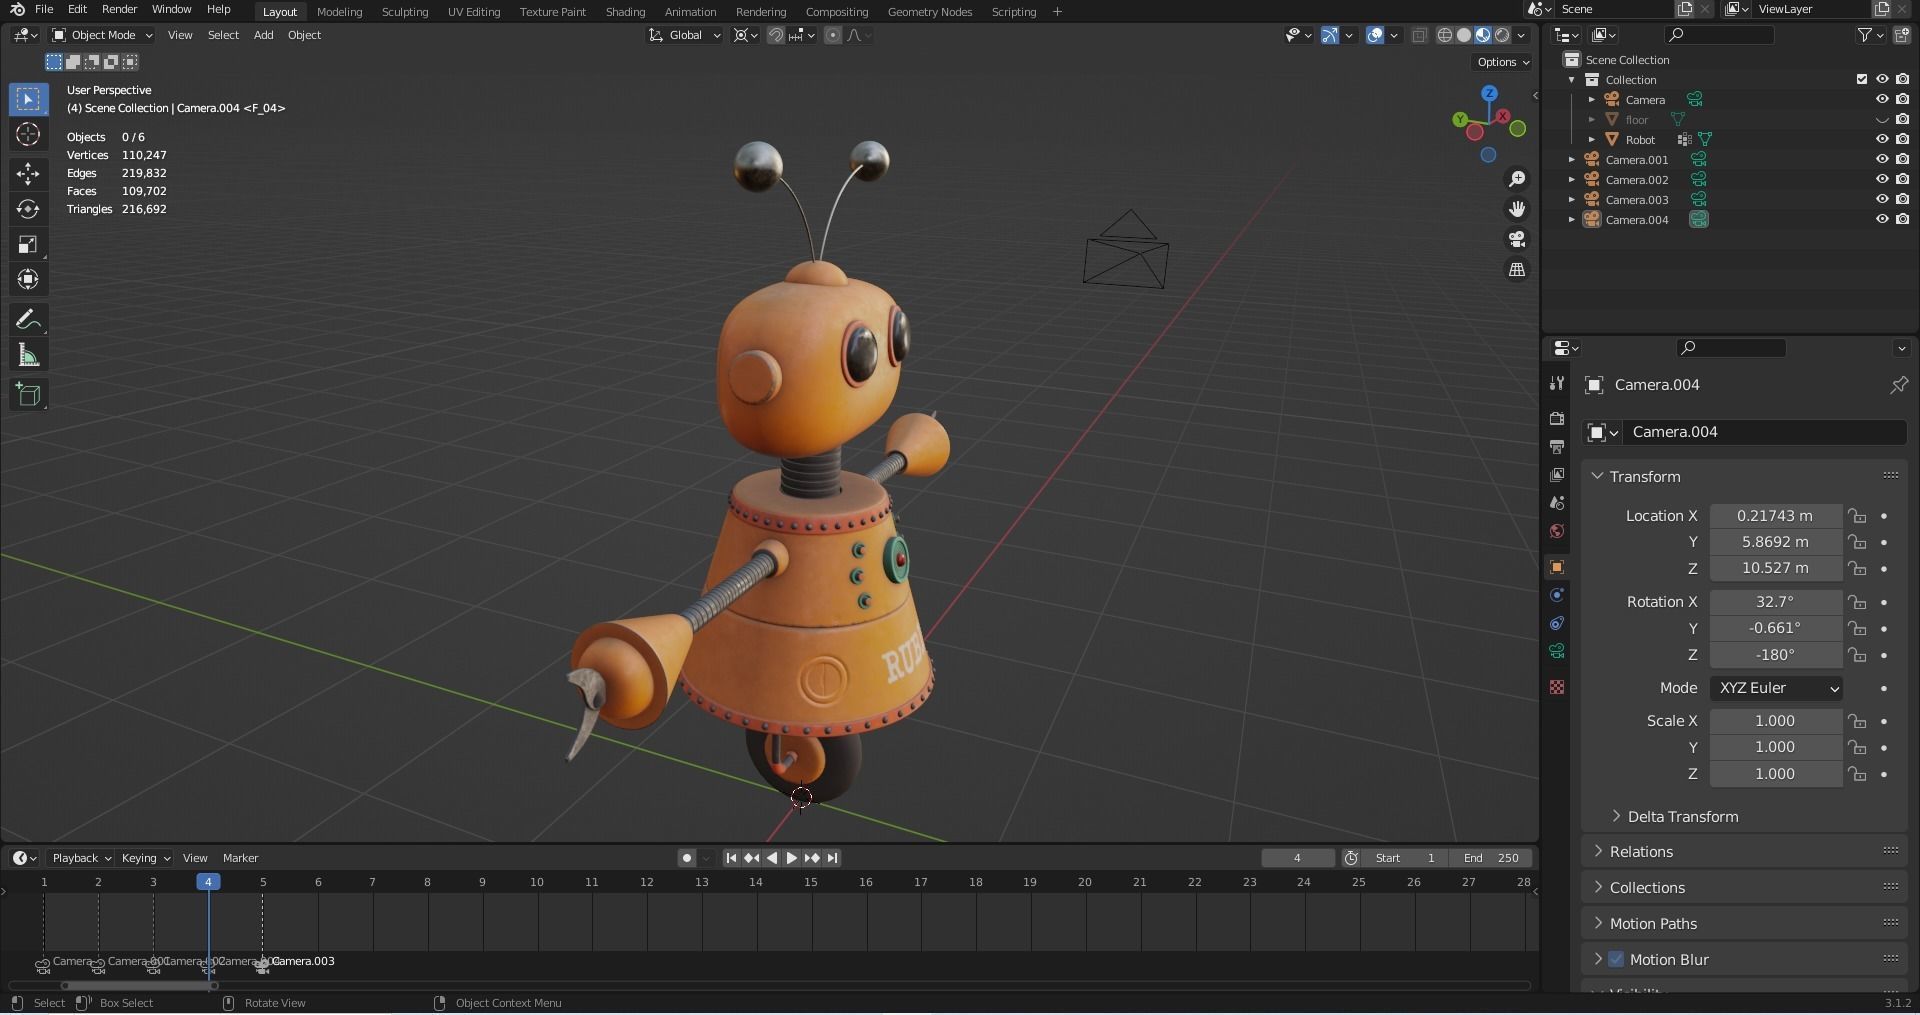This screenshot has width=1920, height=1015.
Task: Click the current frame number field
Action: point(1297,858)
